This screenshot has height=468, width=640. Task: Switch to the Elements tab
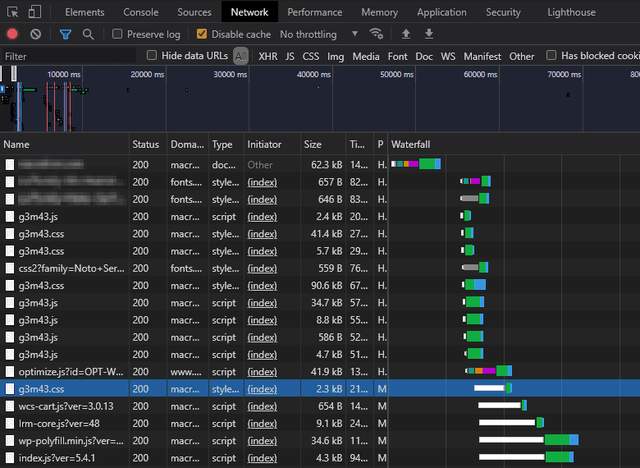pyautogui.click(x=84, y=12)
